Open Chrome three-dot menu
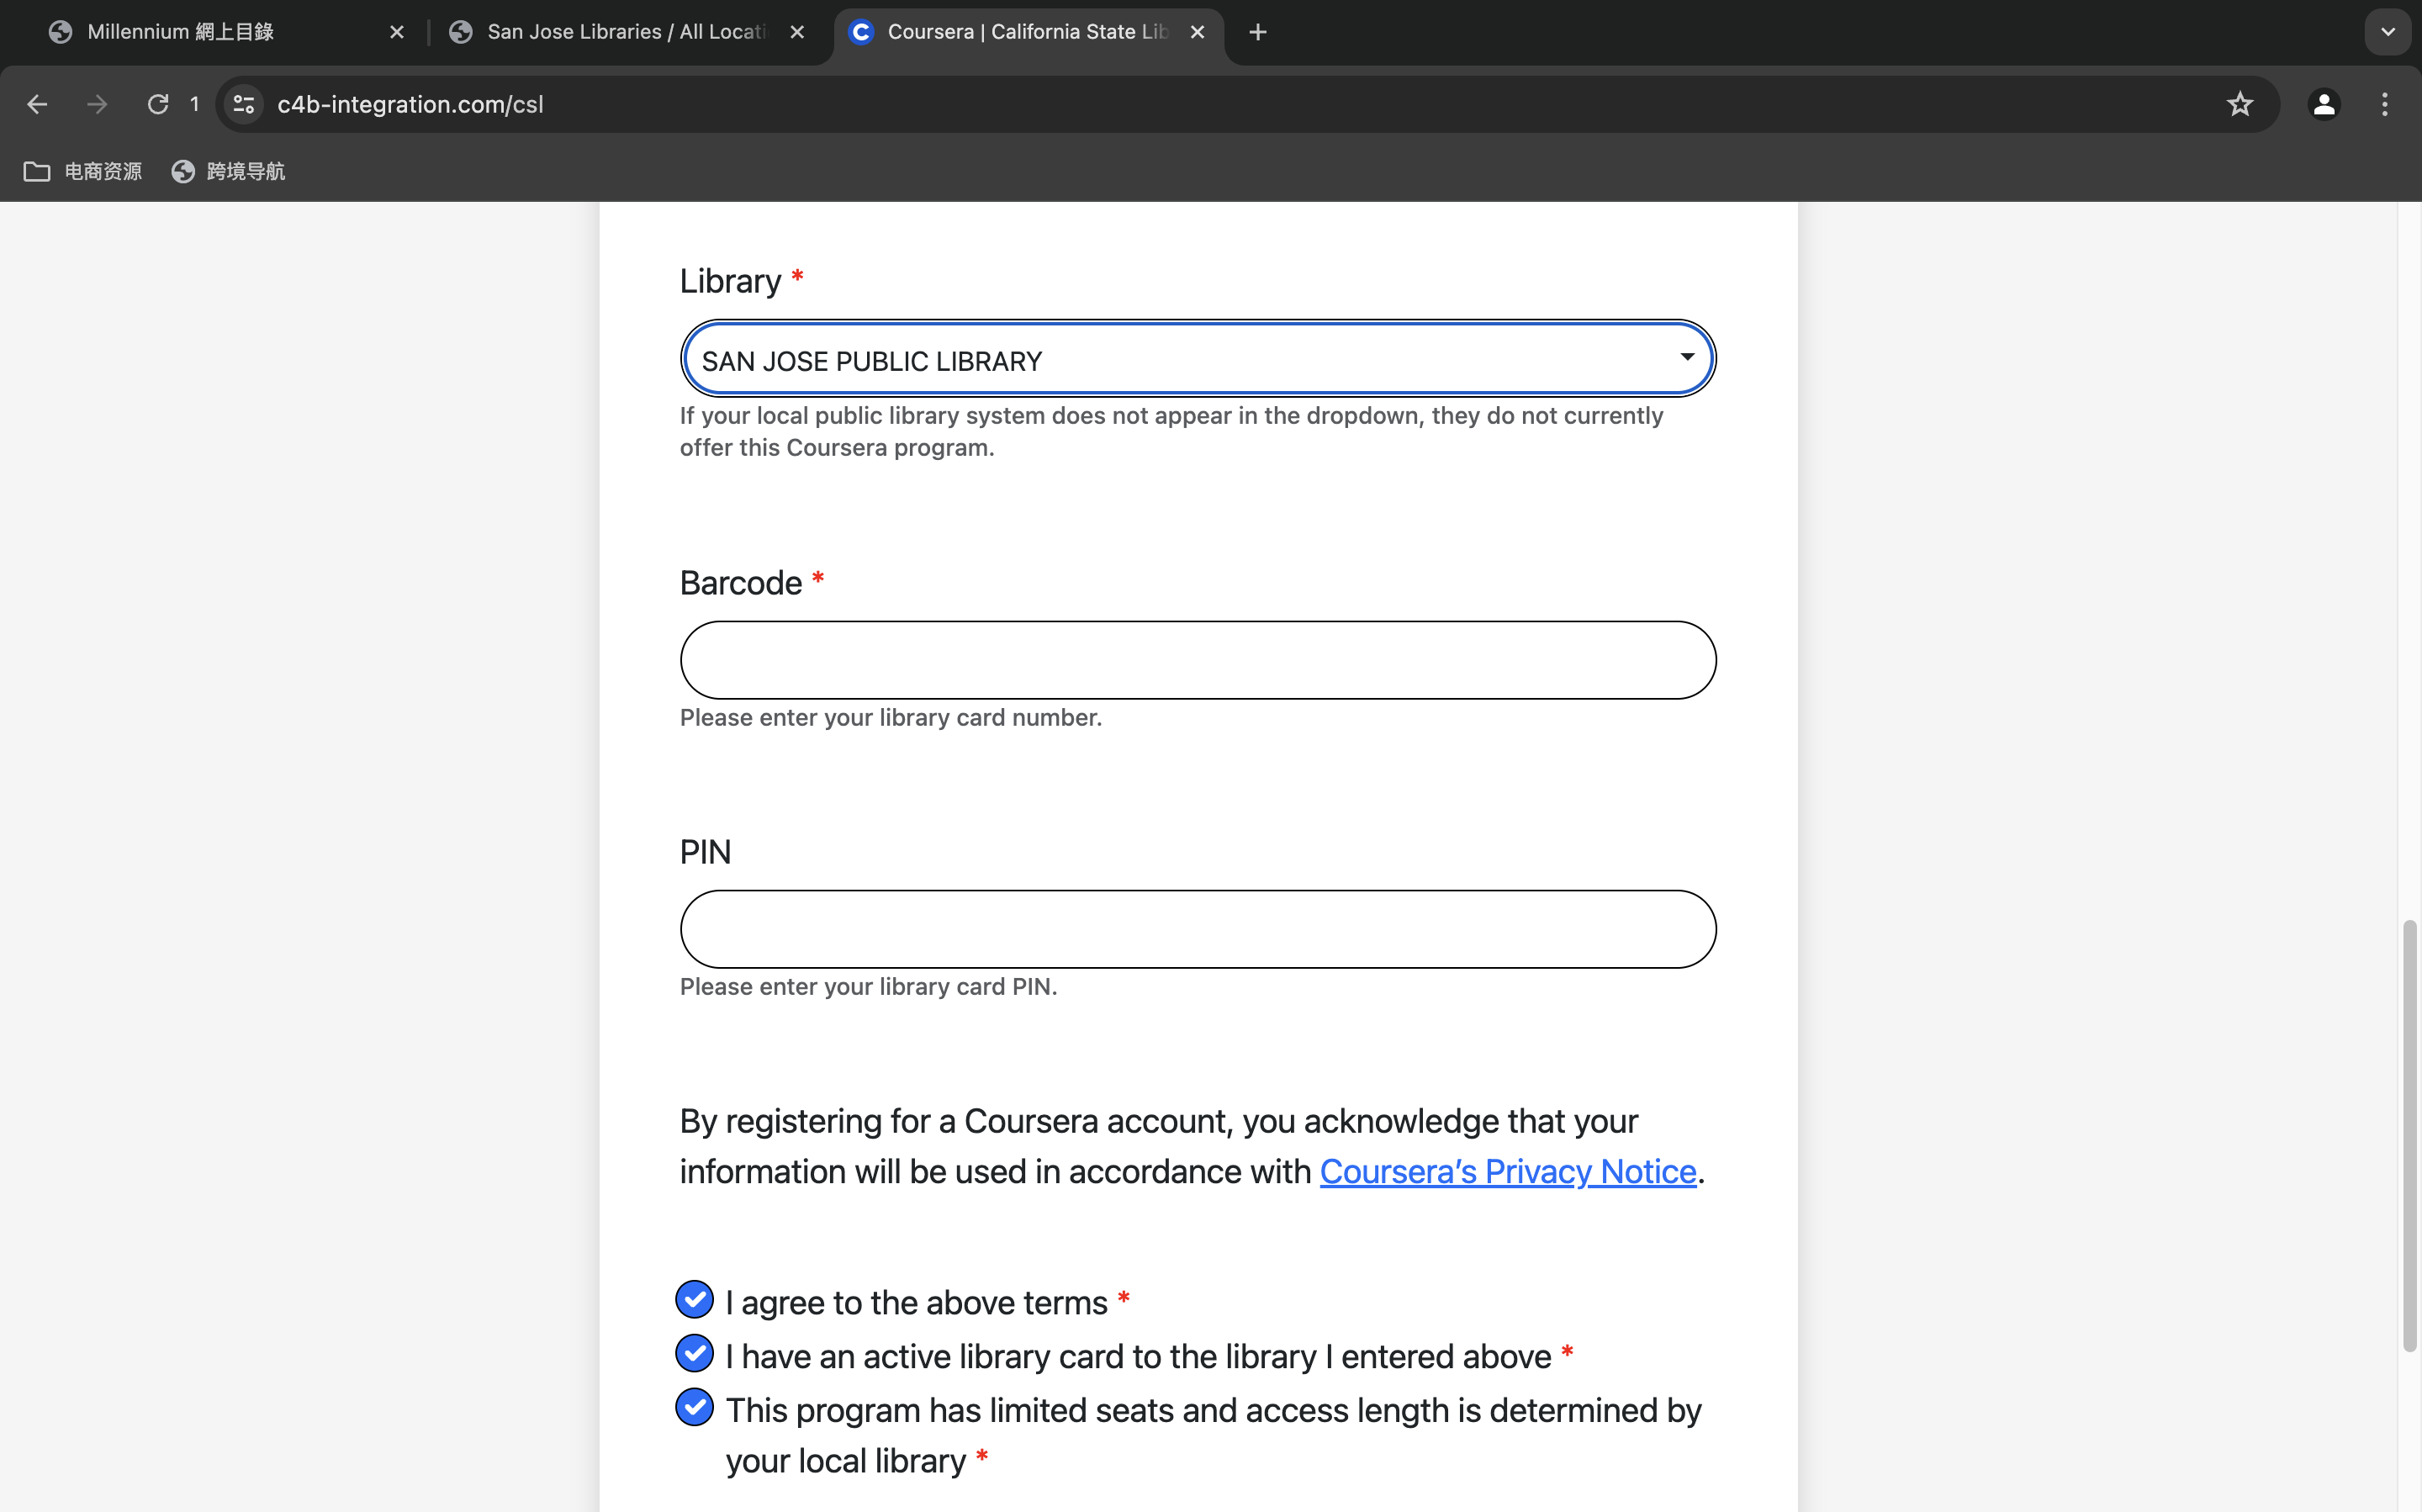Image resolution: width=2422 pixels, height=1512 pixels. (2385, 104)
